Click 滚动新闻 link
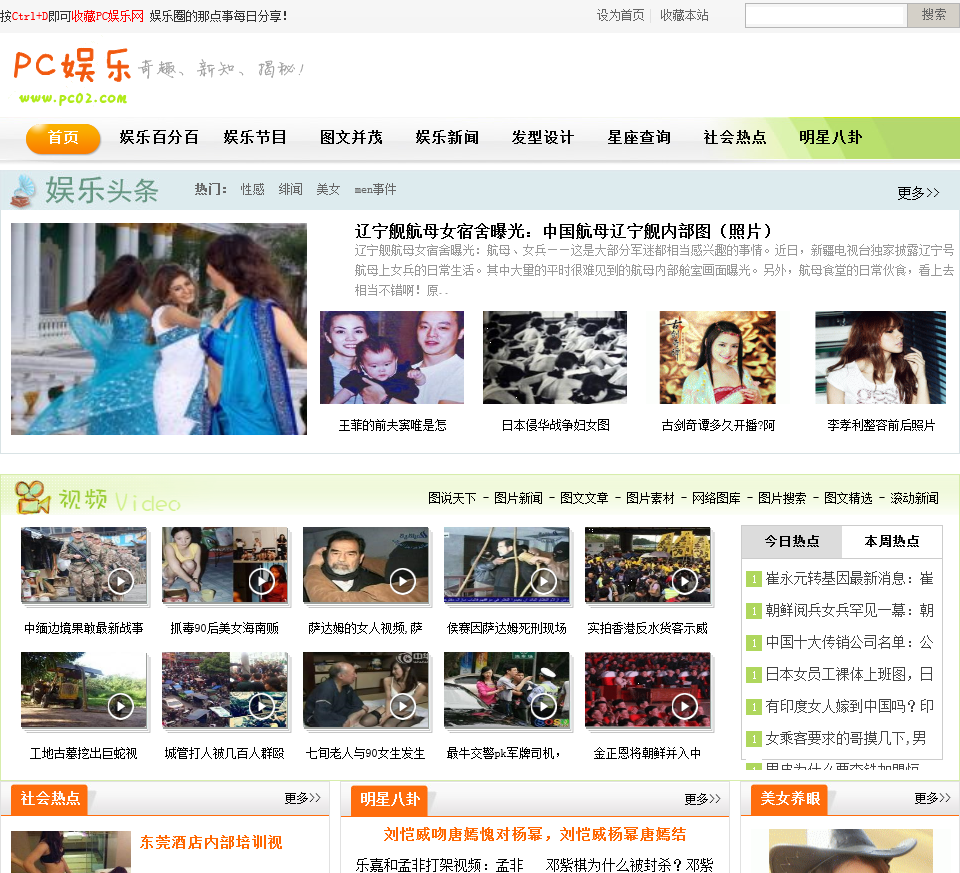Screen dimensions: 960x873 point(914,498)
